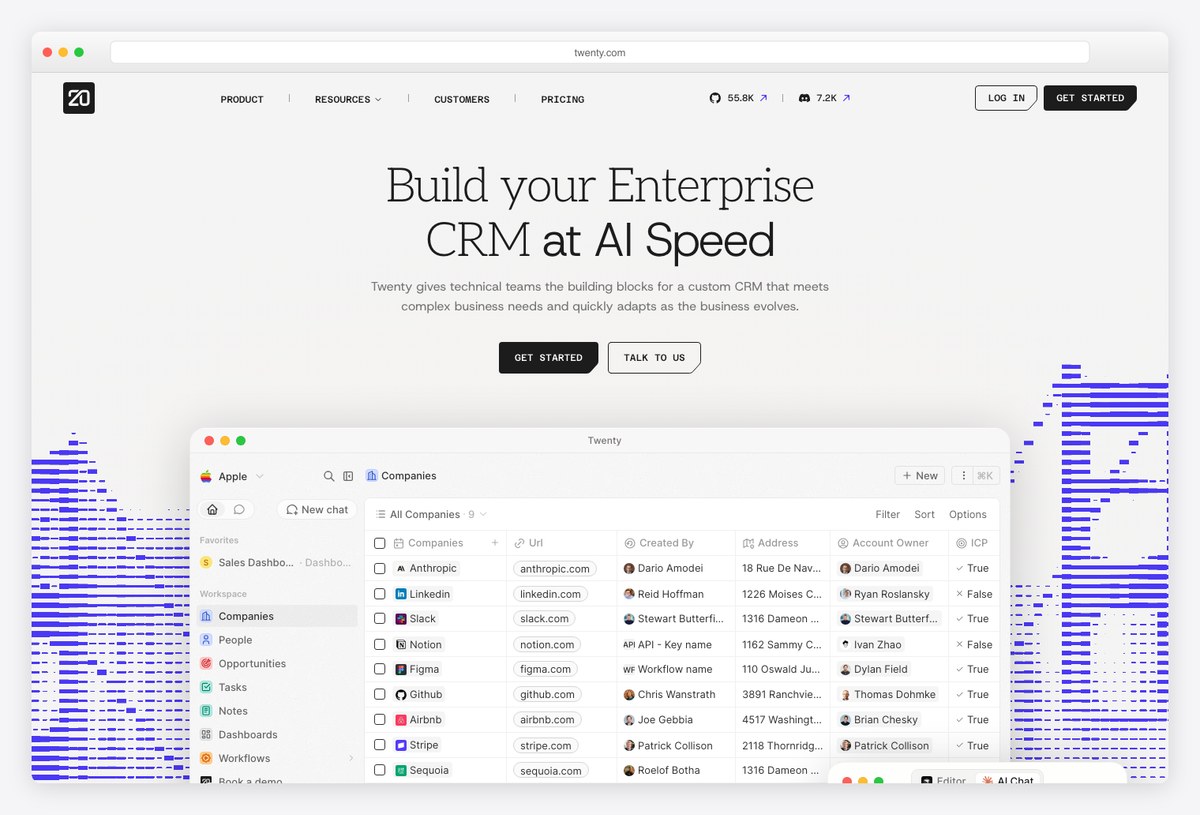Viewport: 1200px width, 815px height.
Task: Open the Sales Dashboard favorite in the sidebar
Action: [276, 562]
